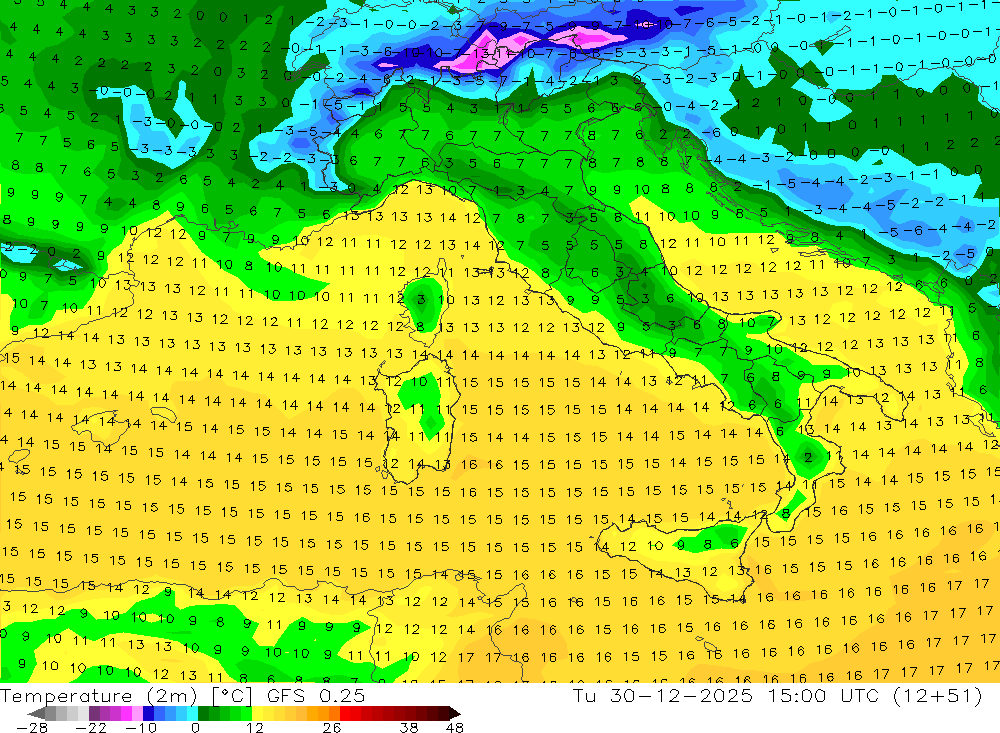Screen dimensions: 1000x733
Task: Pick the cyan legend swatch next to 0
Action: 192,713
